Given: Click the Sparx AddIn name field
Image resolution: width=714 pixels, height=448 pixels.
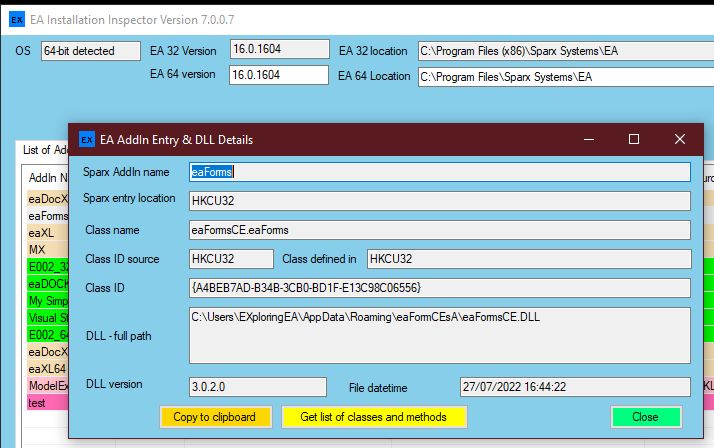Looking at the screenshot, I should [439, 172].
